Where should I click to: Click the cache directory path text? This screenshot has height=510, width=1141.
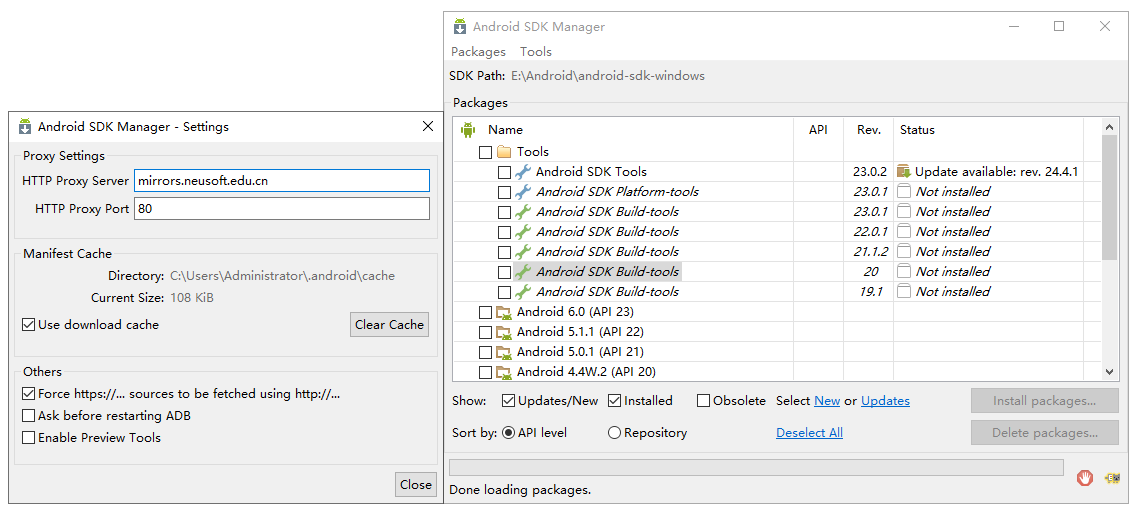[x=282, y=276]
